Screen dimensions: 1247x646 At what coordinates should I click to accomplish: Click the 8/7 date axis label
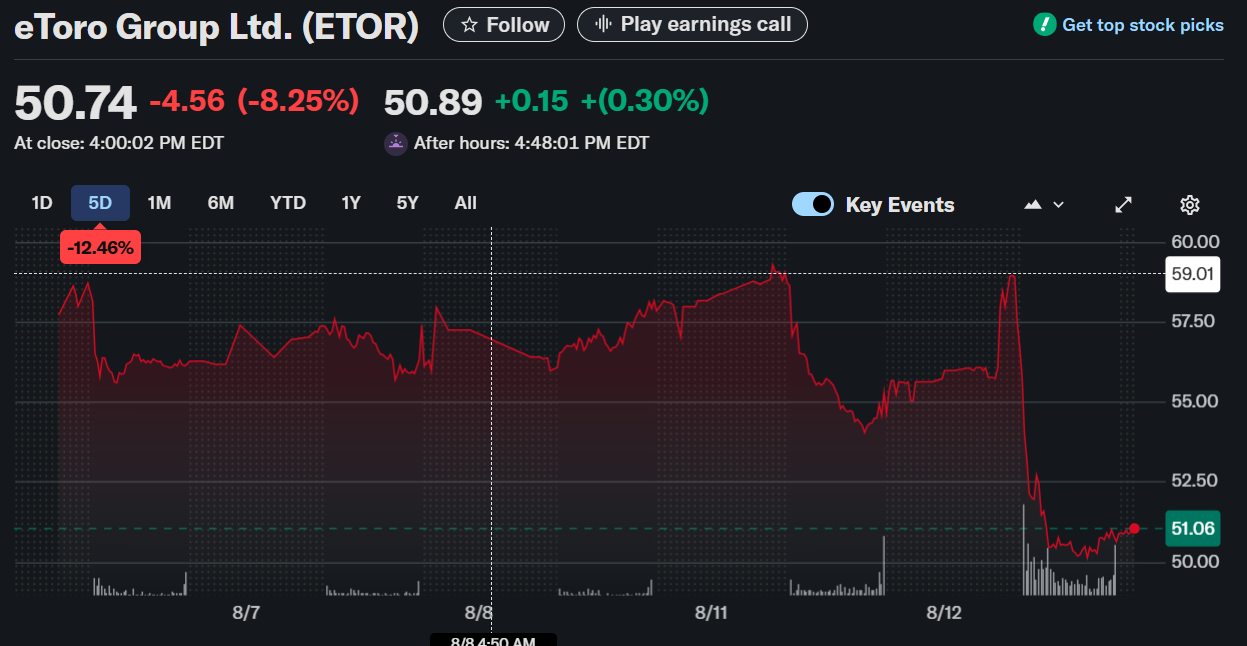click(x=246, y=612)
